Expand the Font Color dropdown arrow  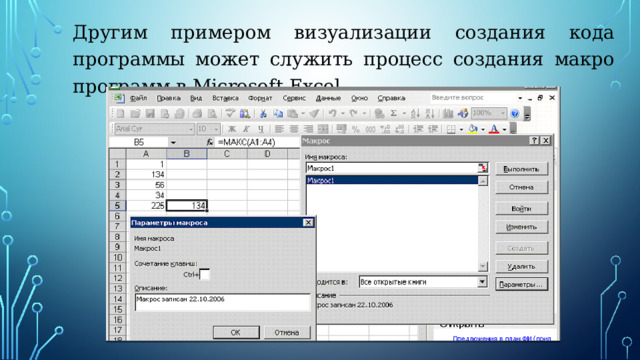(504, 129)
